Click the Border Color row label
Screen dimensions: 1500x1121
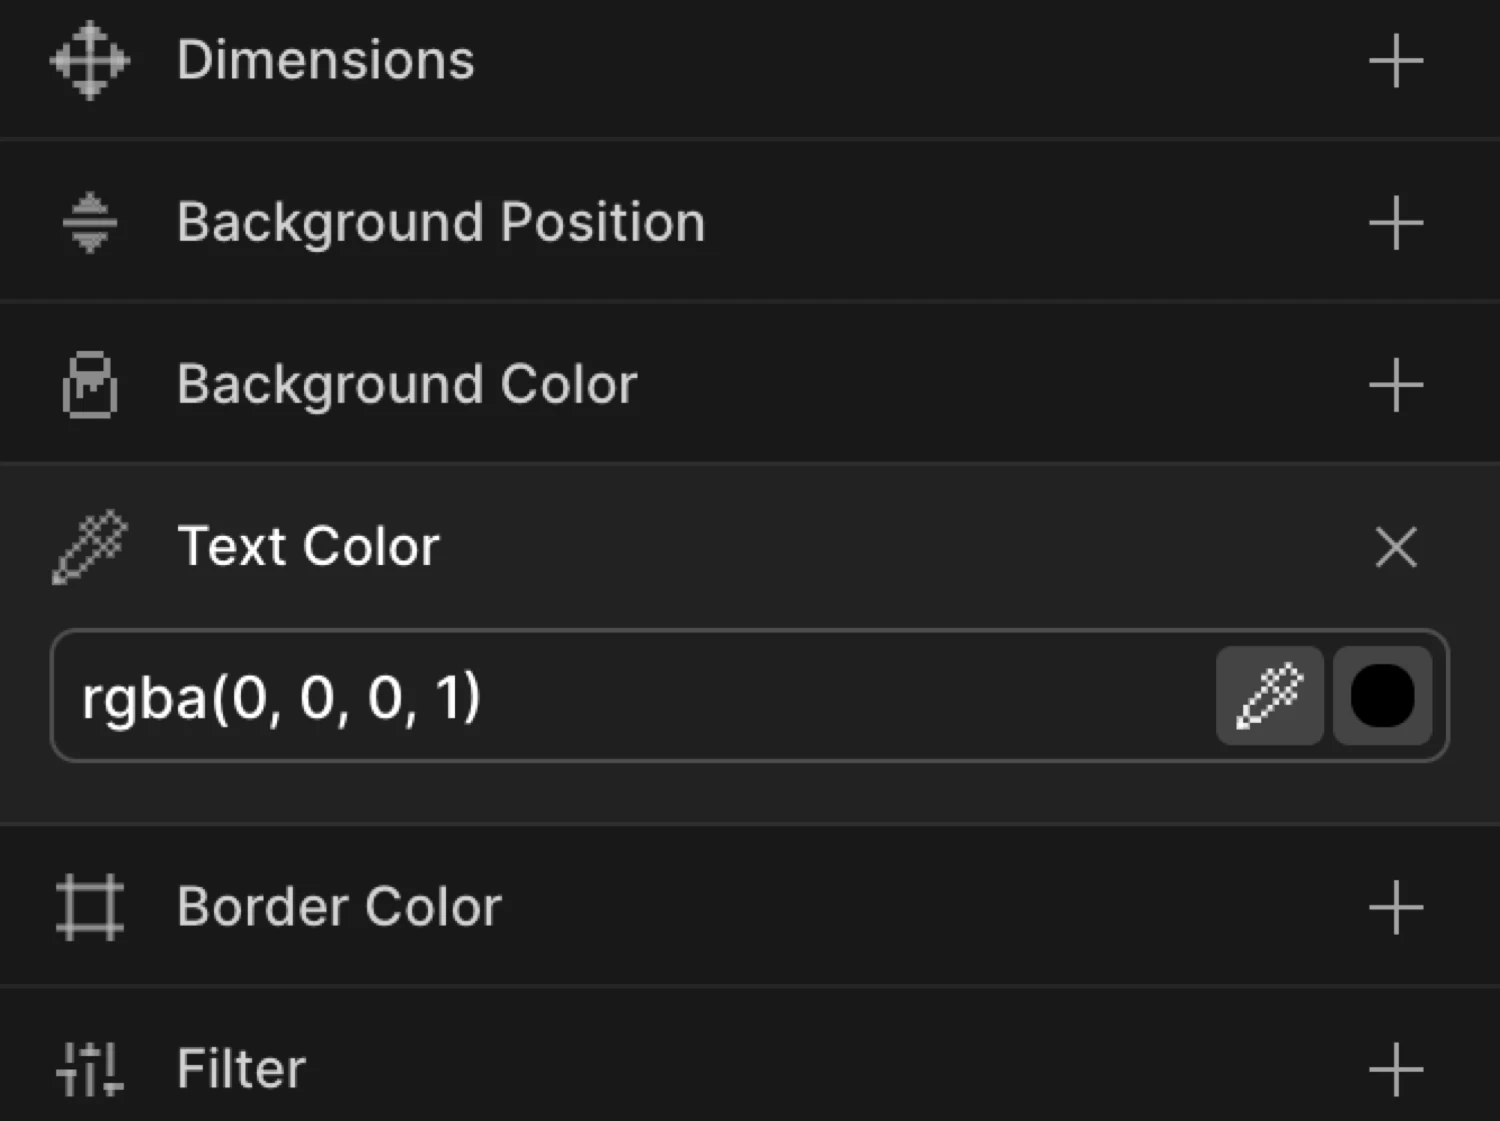coord(339,906)
